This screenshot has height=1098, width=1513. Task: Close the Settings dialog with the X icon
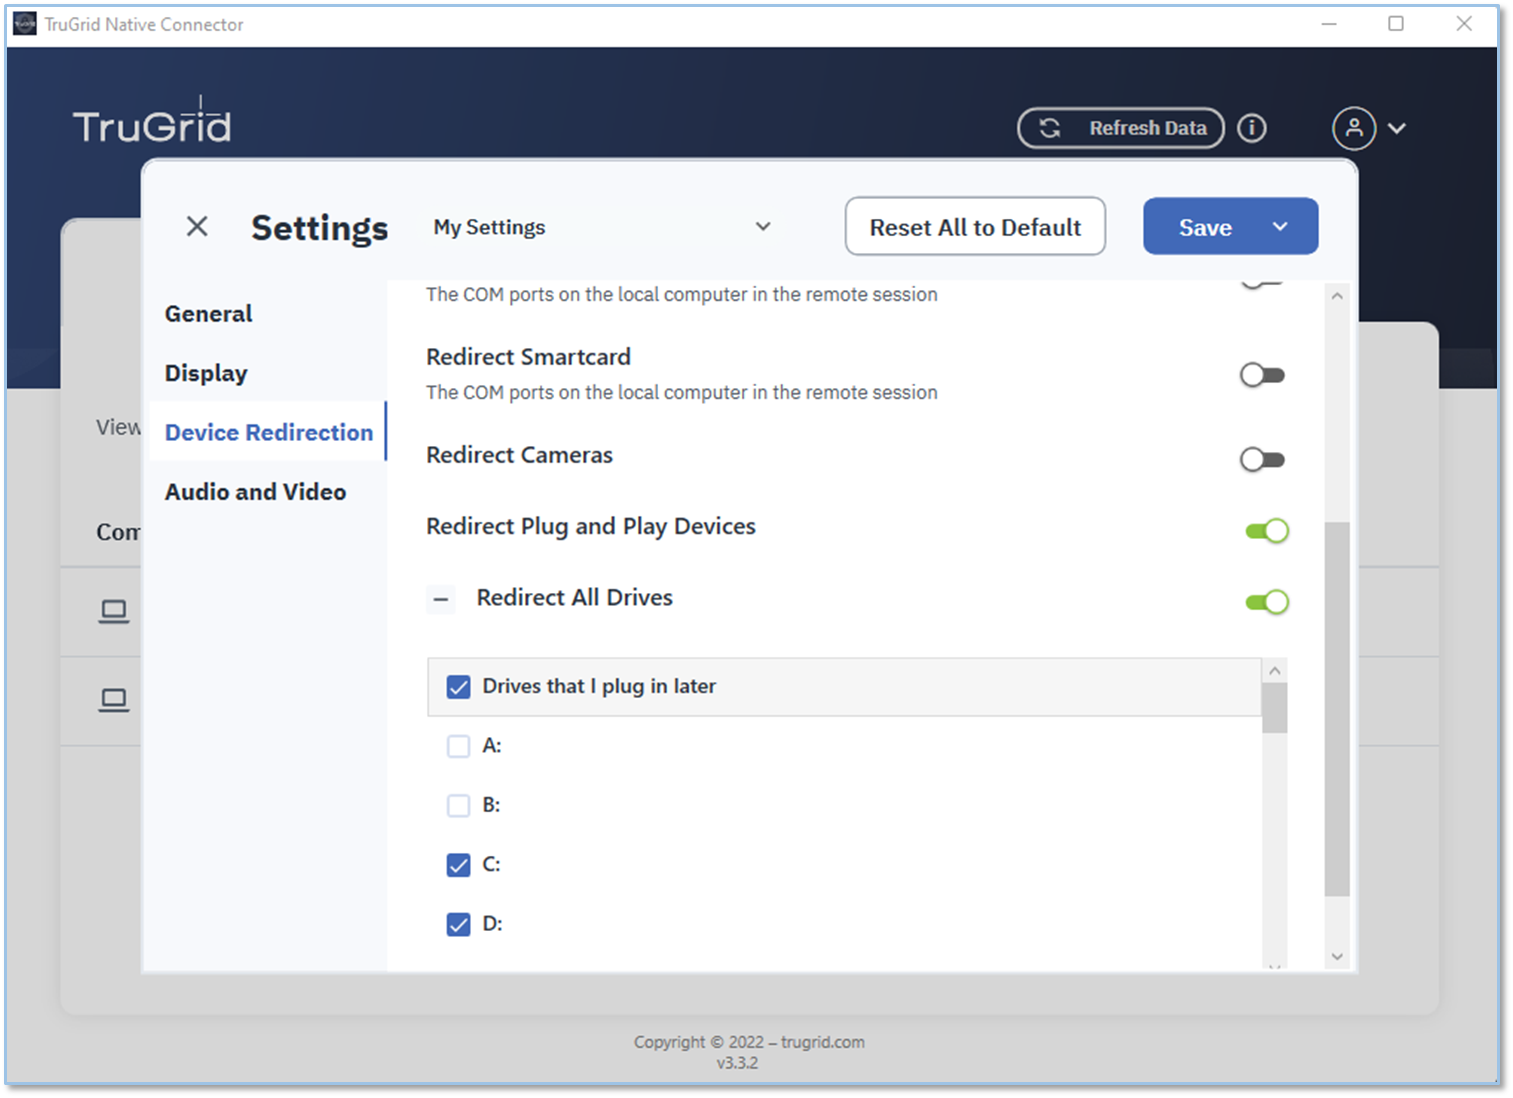[x=197, y=227]
